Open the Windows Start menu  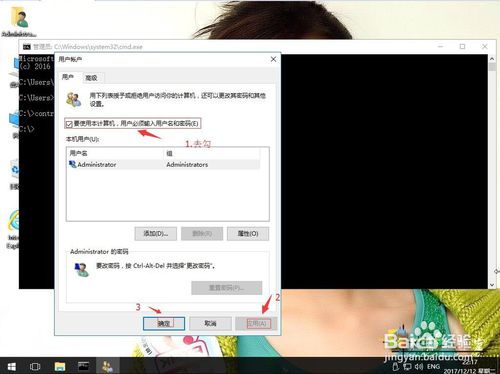tap(12, 366)
